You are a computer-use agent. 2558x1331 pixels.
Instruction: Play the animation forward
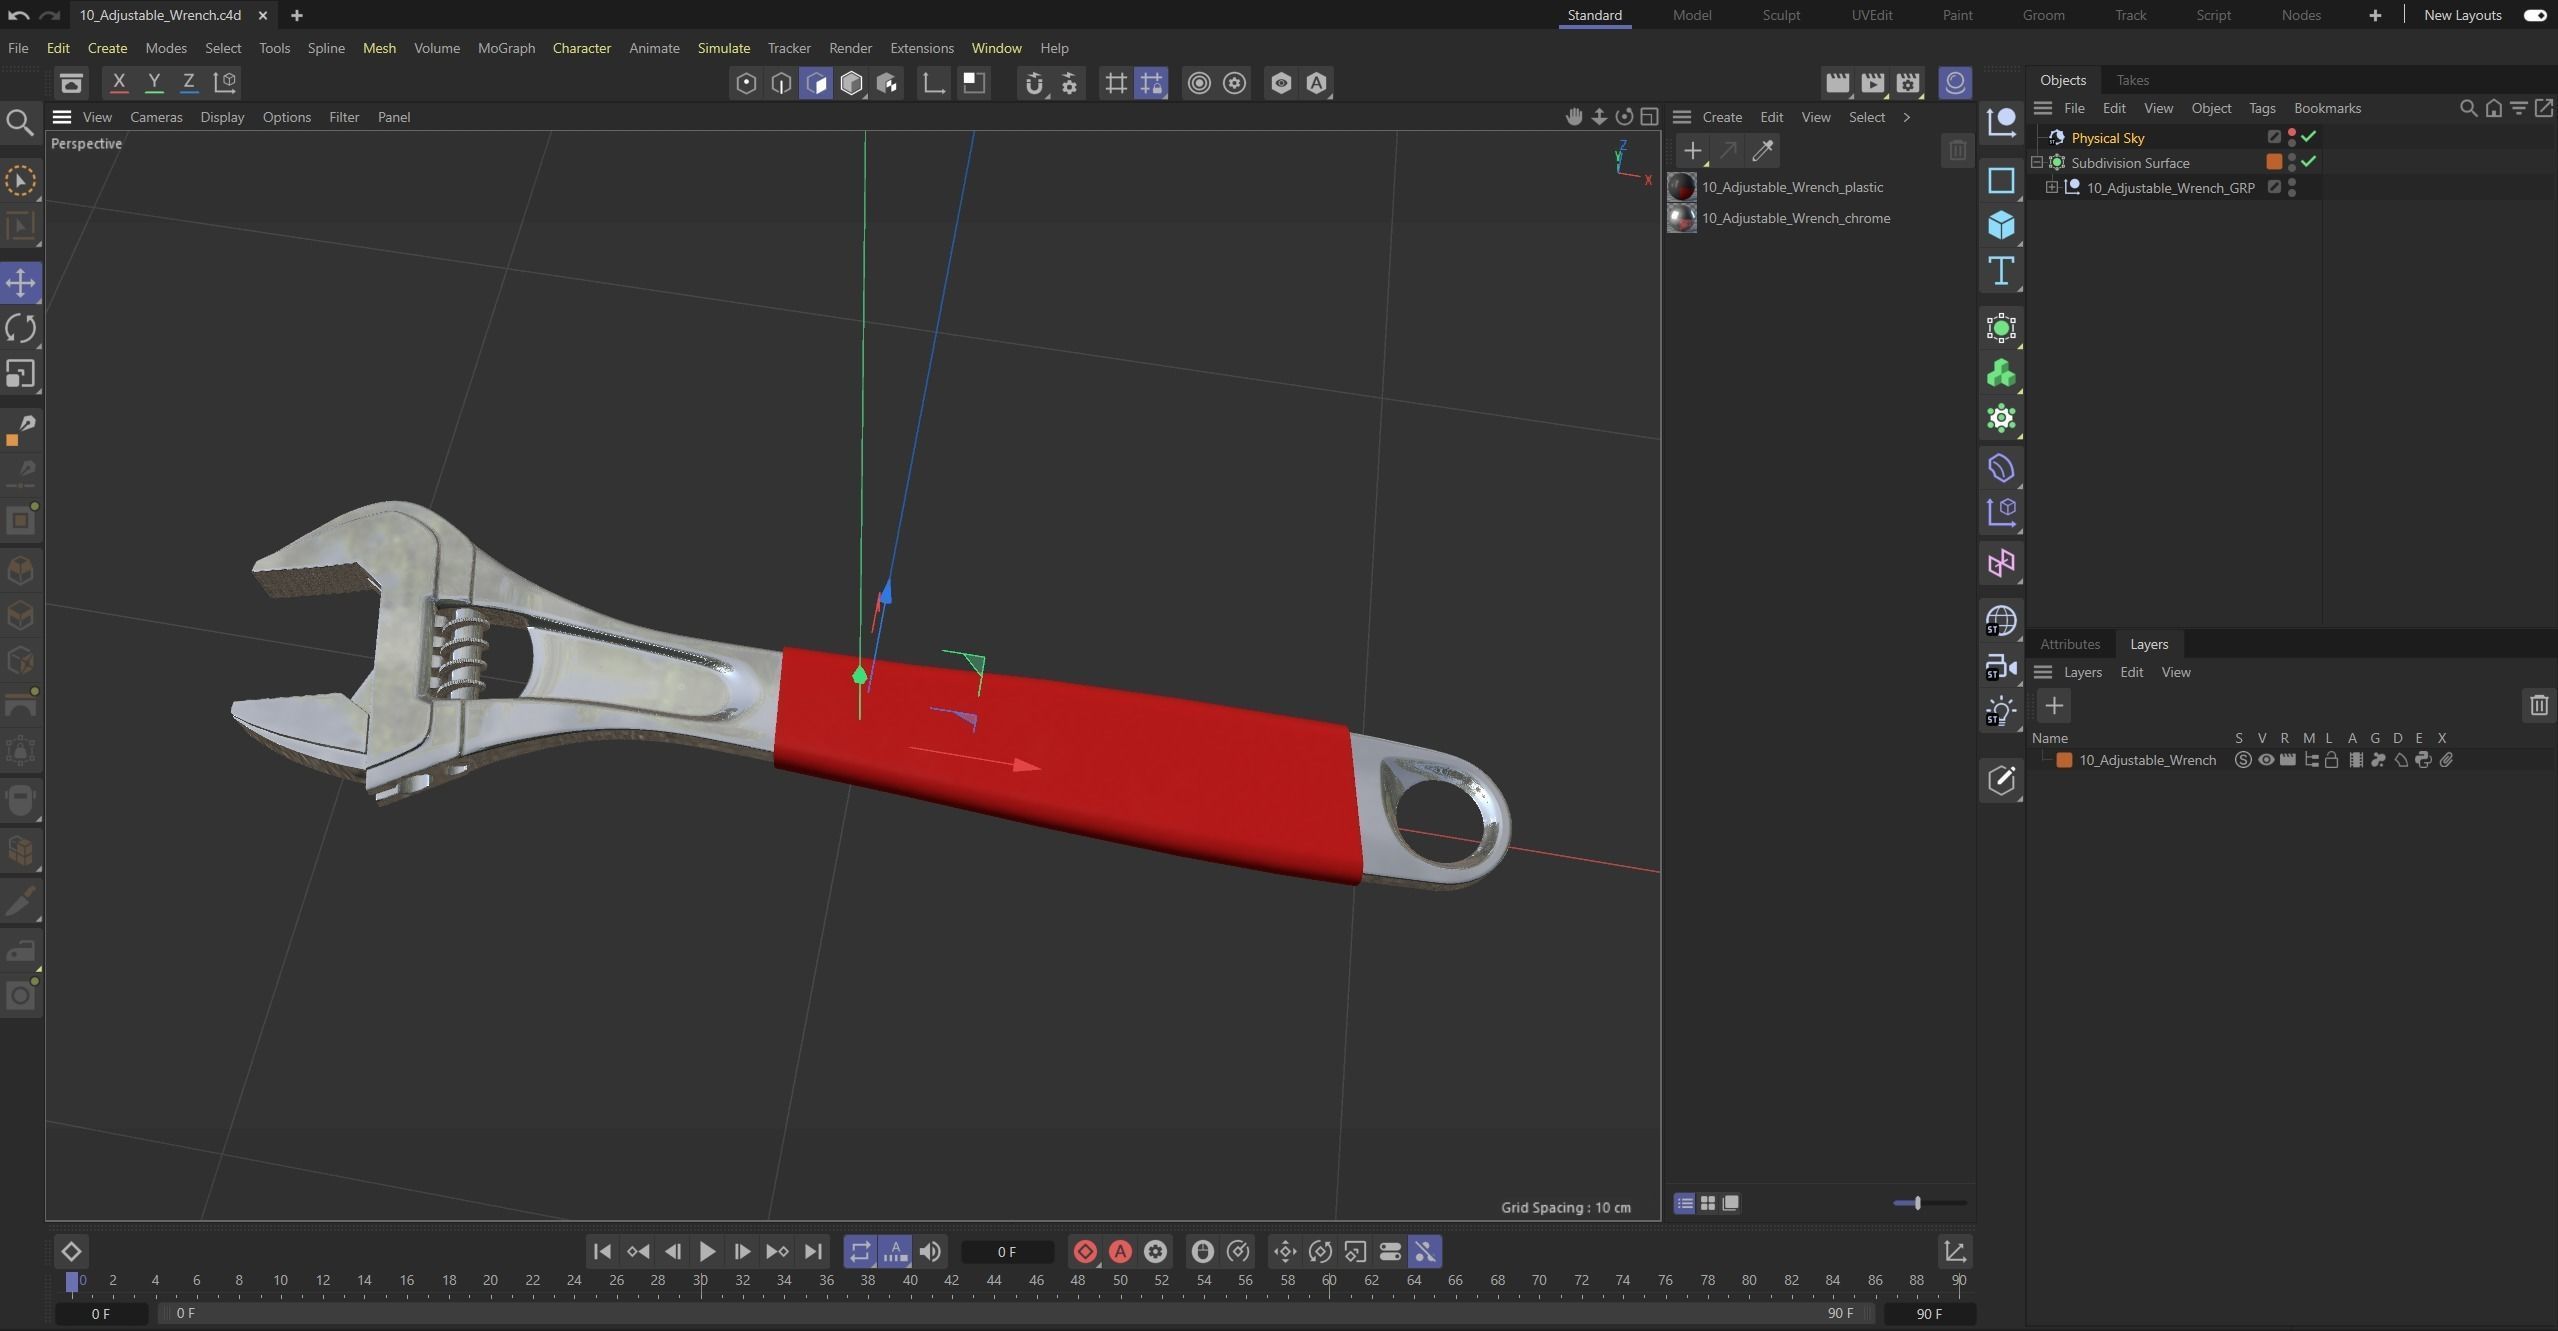pos(707,1252)
